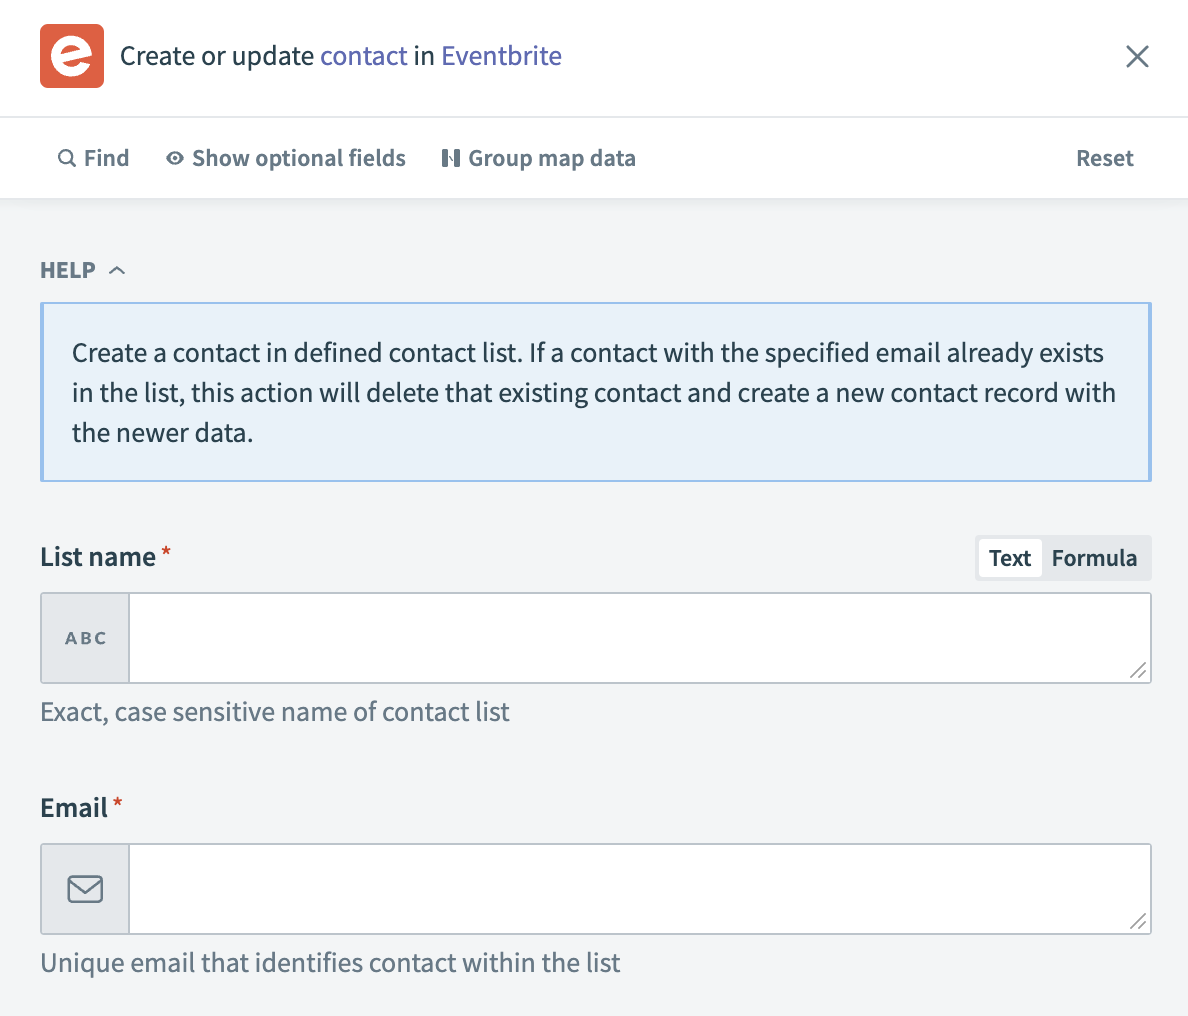Viewport: 1188px width, 1016px height.
Task: Switch List name input to Formula mode
Action: click(x=1094, y=558)
